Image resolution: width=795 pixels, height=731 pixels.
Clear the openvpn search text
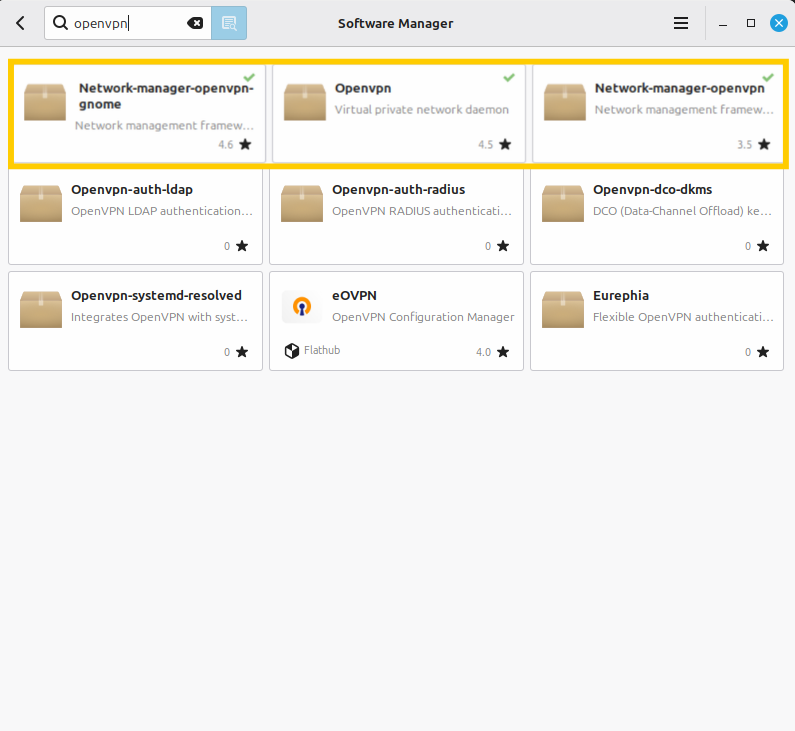195,23
